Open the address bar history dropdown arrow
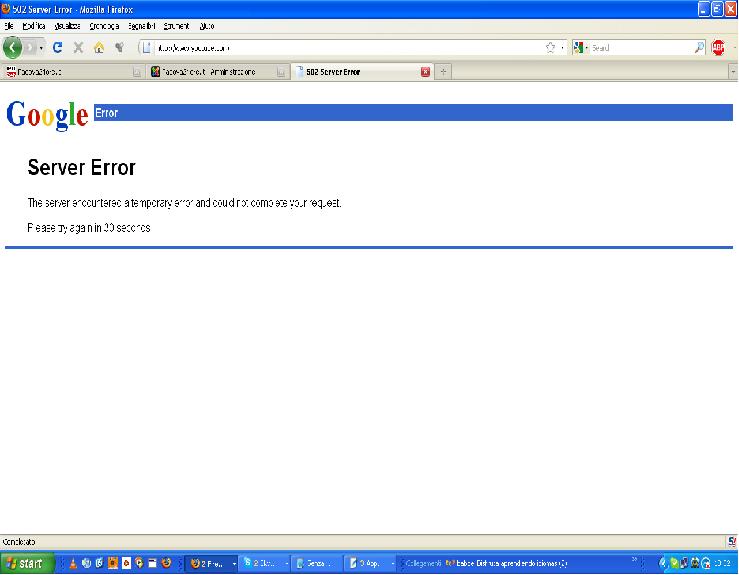The height and width of the screenshot is (575, 739). click(562, 48)
